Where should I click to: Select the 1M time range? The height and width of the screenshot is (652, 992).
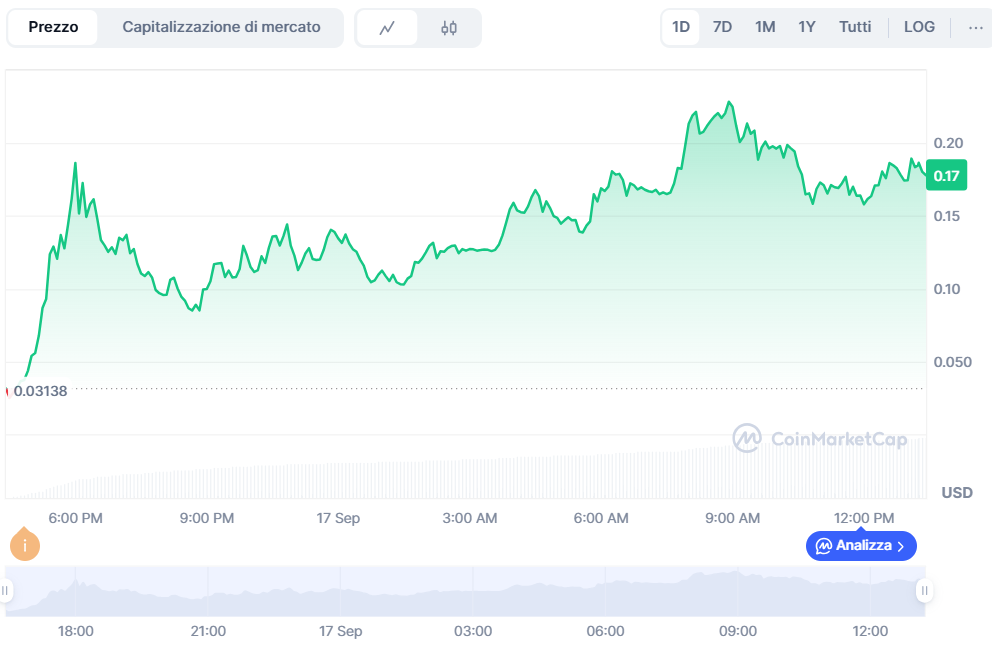coord(765,27)
